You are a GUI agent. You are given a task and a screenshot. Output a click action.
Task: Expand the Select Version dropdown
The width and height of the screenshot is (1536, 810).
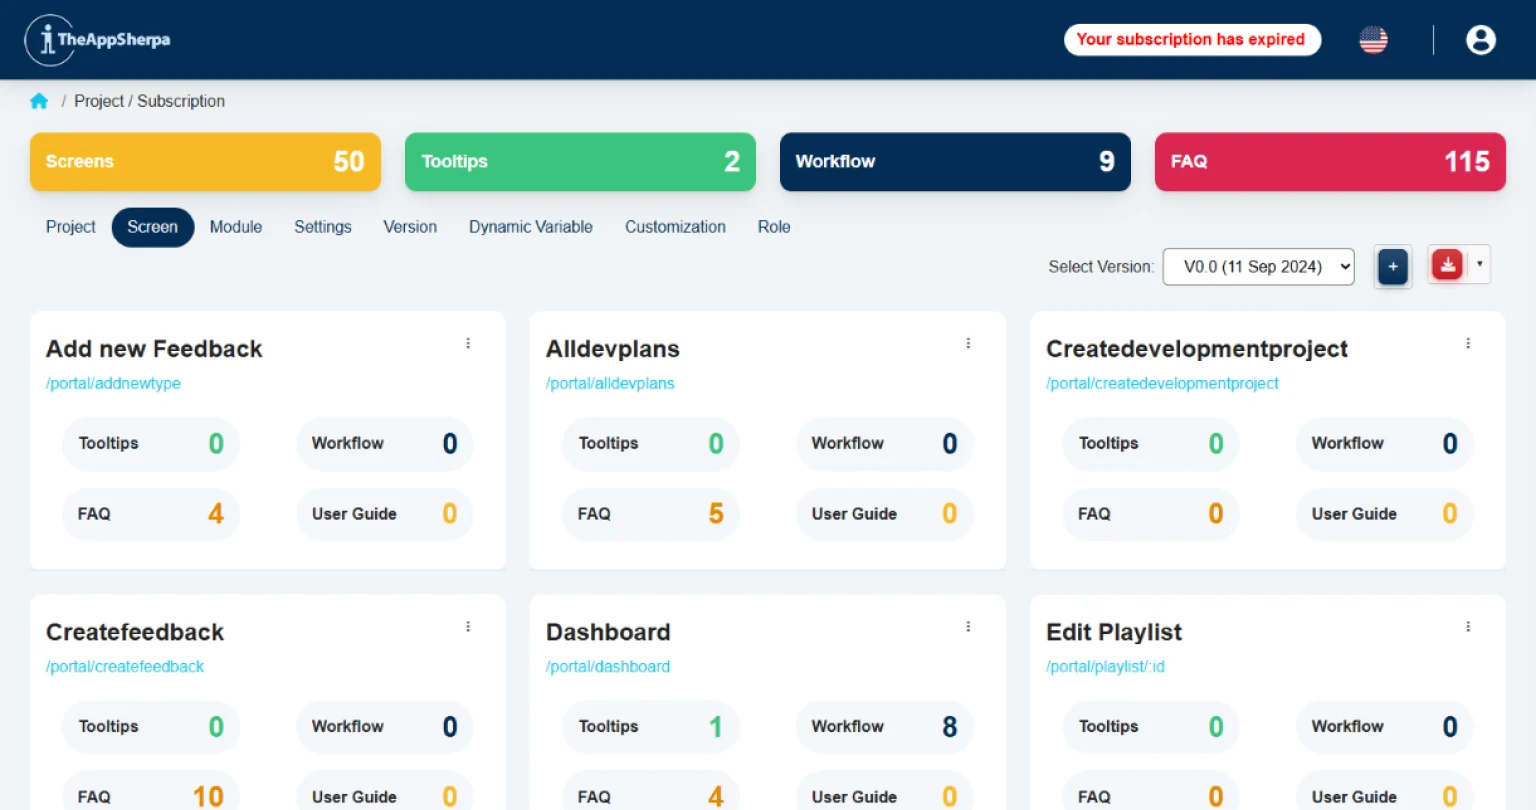[x=1258, y=267]
